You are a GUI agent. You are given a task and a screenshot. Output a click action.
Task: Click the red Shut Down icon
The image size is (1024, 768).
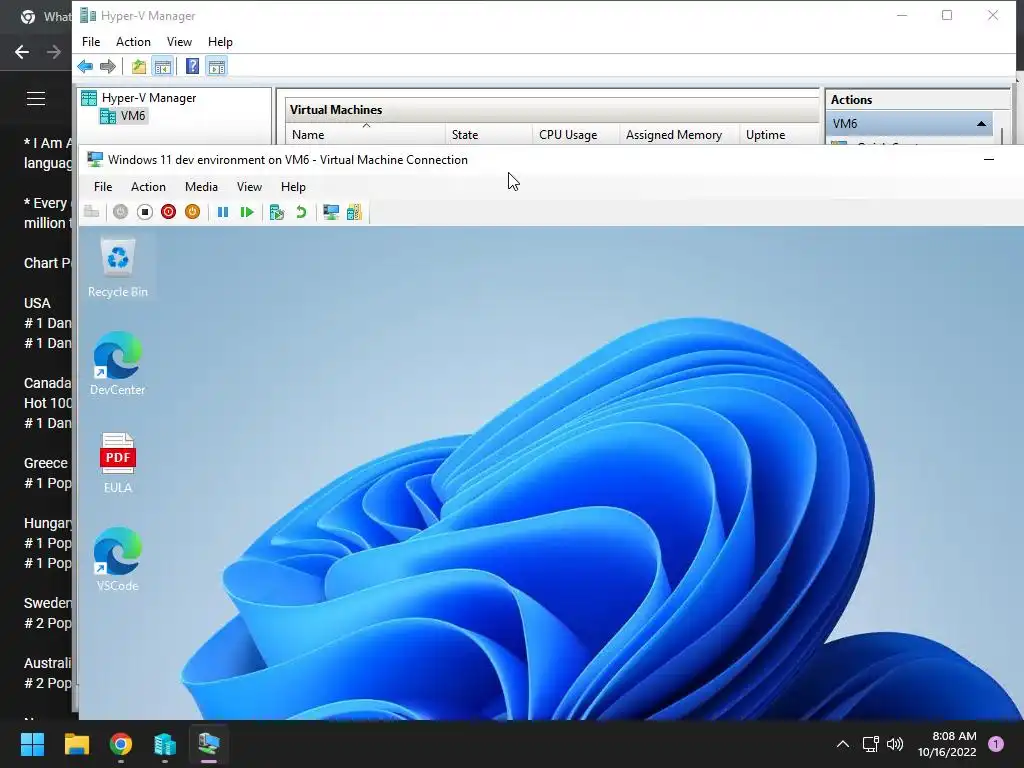(x=168, y=212)
